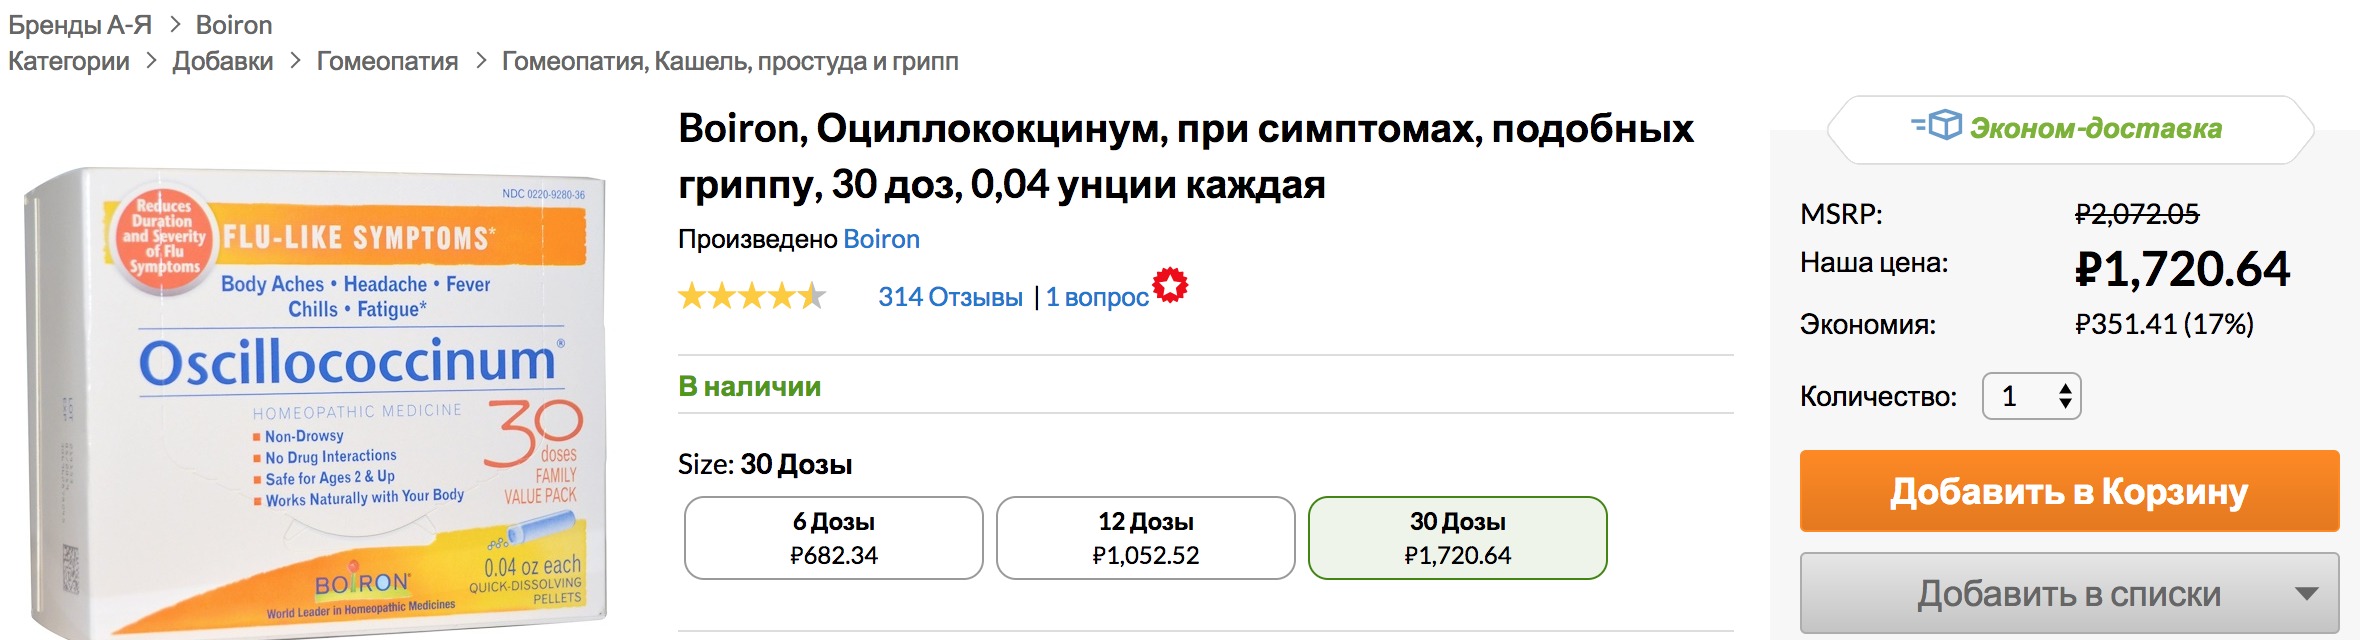The image size is (2360, 640).
Task: Click the chevron after Бренды А-Я breadcrumb
Action: pyautogui.click(x=174, y=25)
